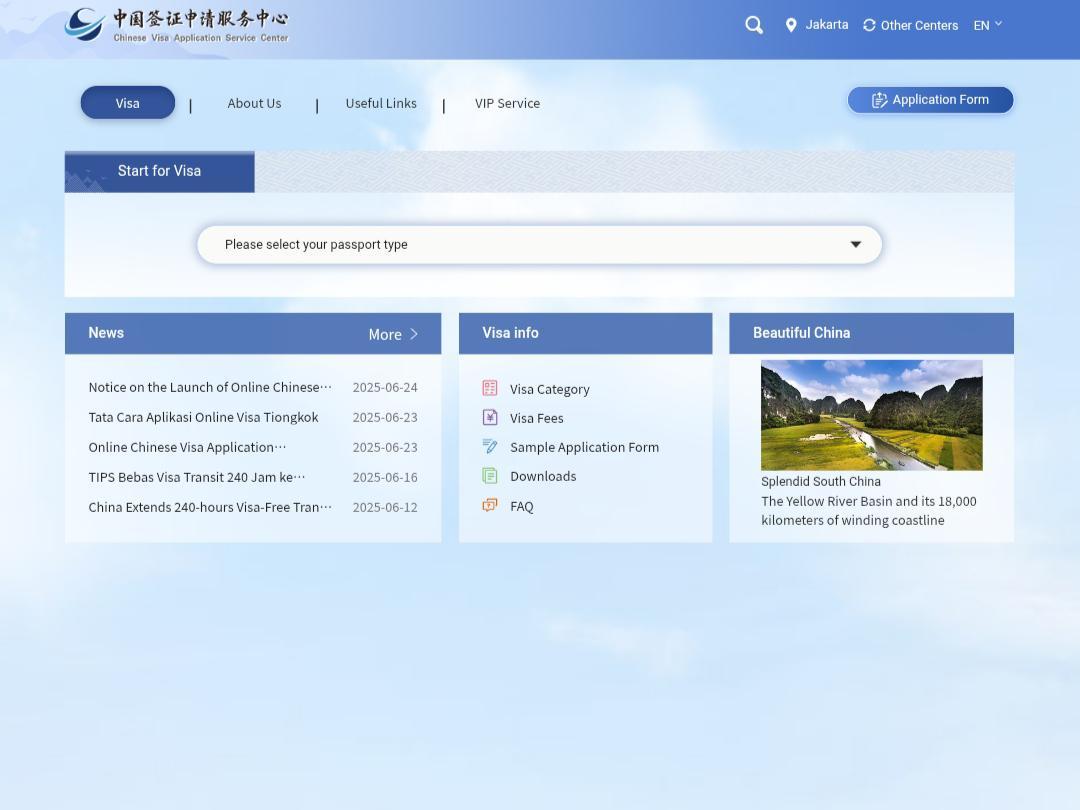Click the form icon on the Application Form button
Screen dimensions: 1080x810
click(880, 100)
